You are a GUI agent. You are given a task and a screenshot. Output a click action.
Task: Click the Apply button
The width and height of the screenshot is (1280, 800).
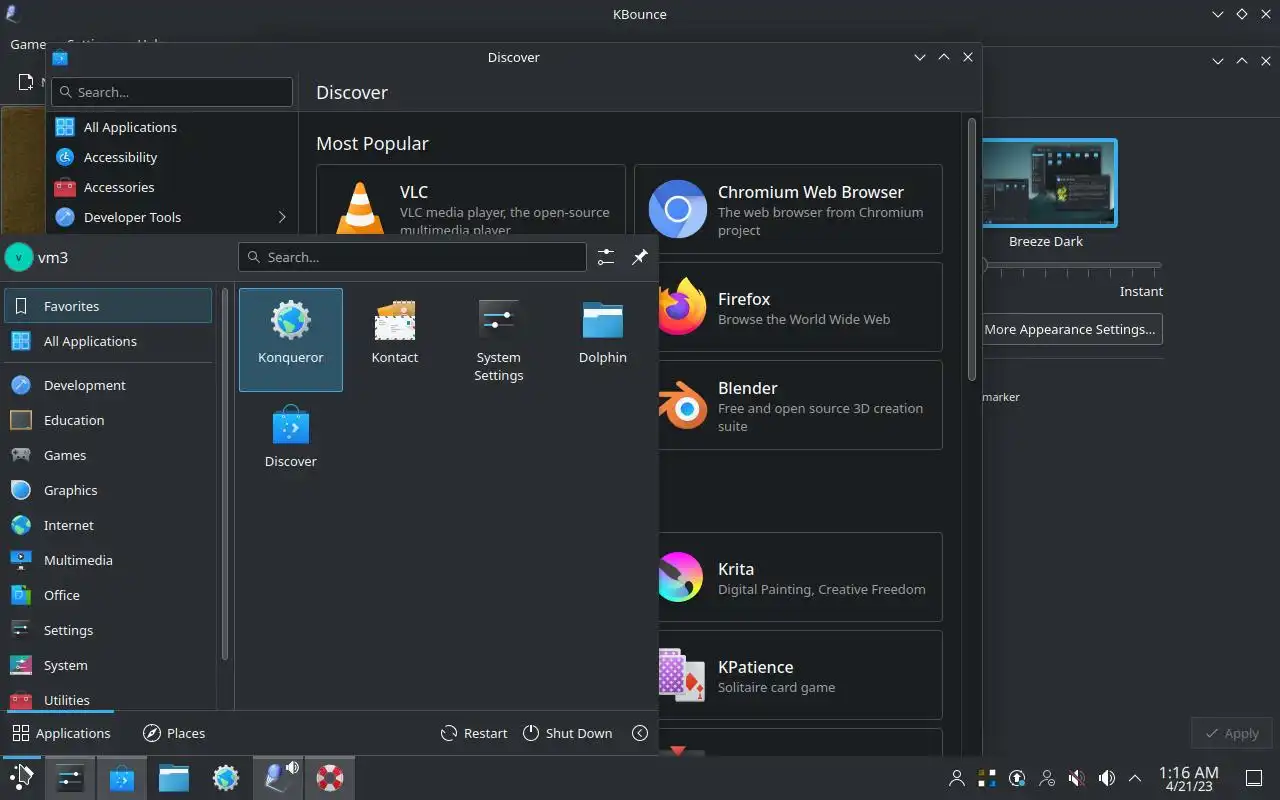click(x=1232, y=733)
